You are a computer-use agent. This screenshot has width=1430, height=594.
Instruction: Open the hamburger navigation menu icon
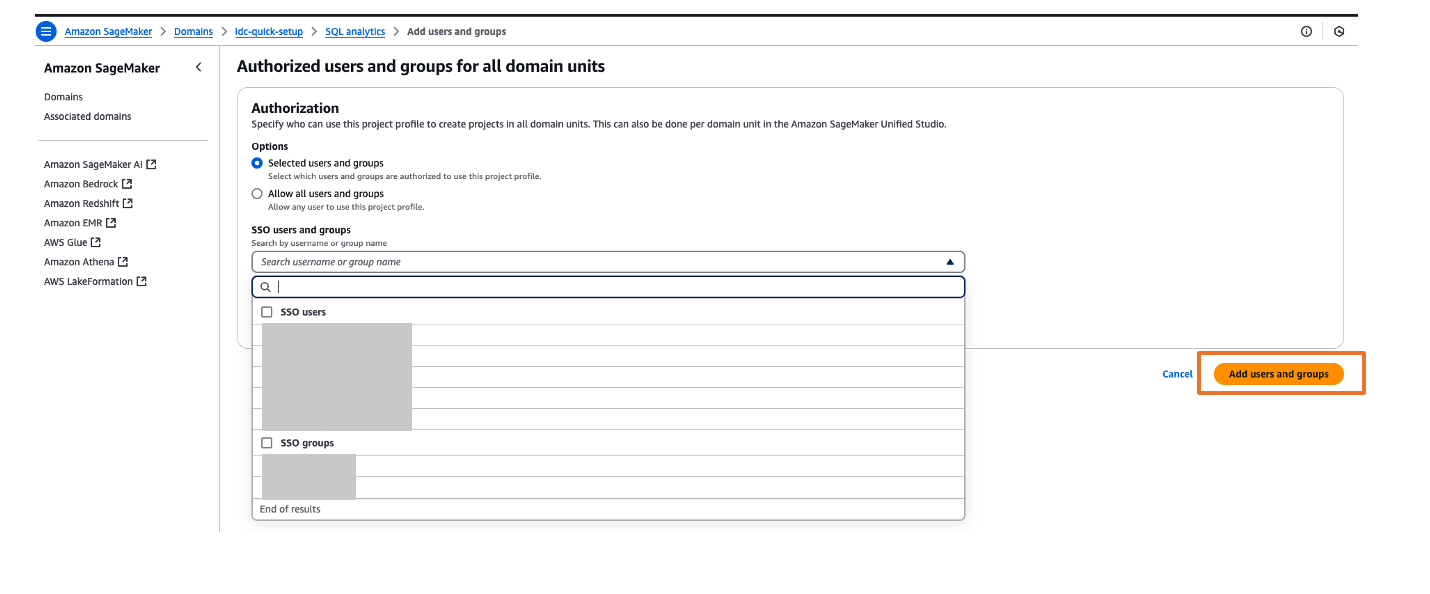tap(46, 31)
